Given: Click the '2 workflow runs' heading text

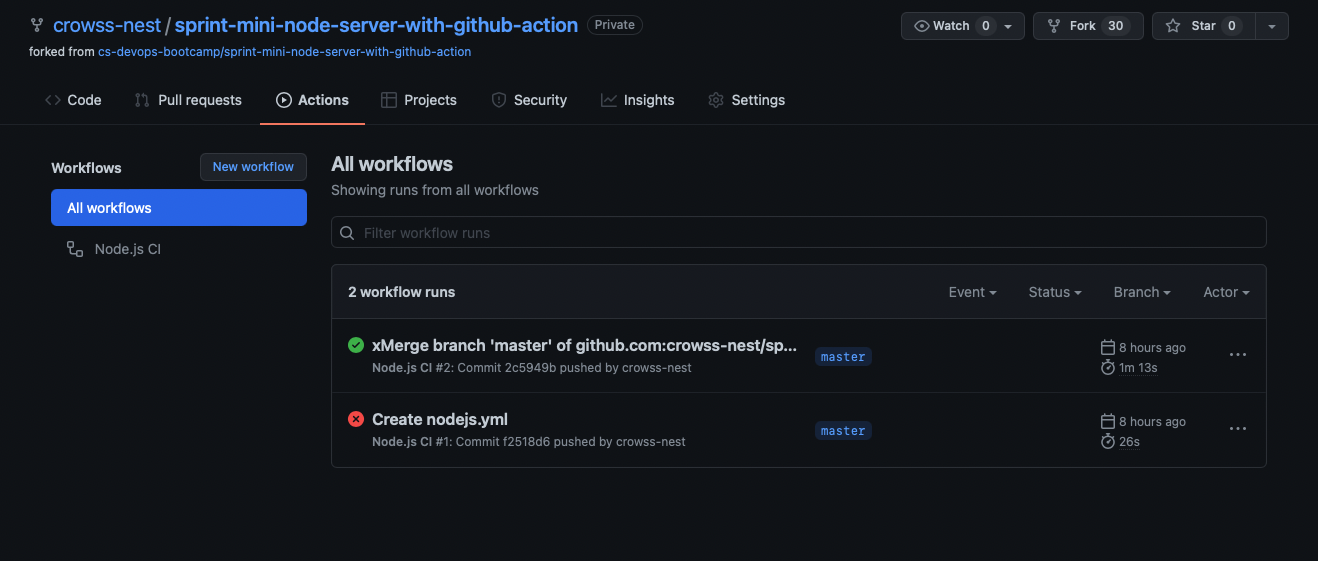Looking at the screenshot, I should [401, 292].
